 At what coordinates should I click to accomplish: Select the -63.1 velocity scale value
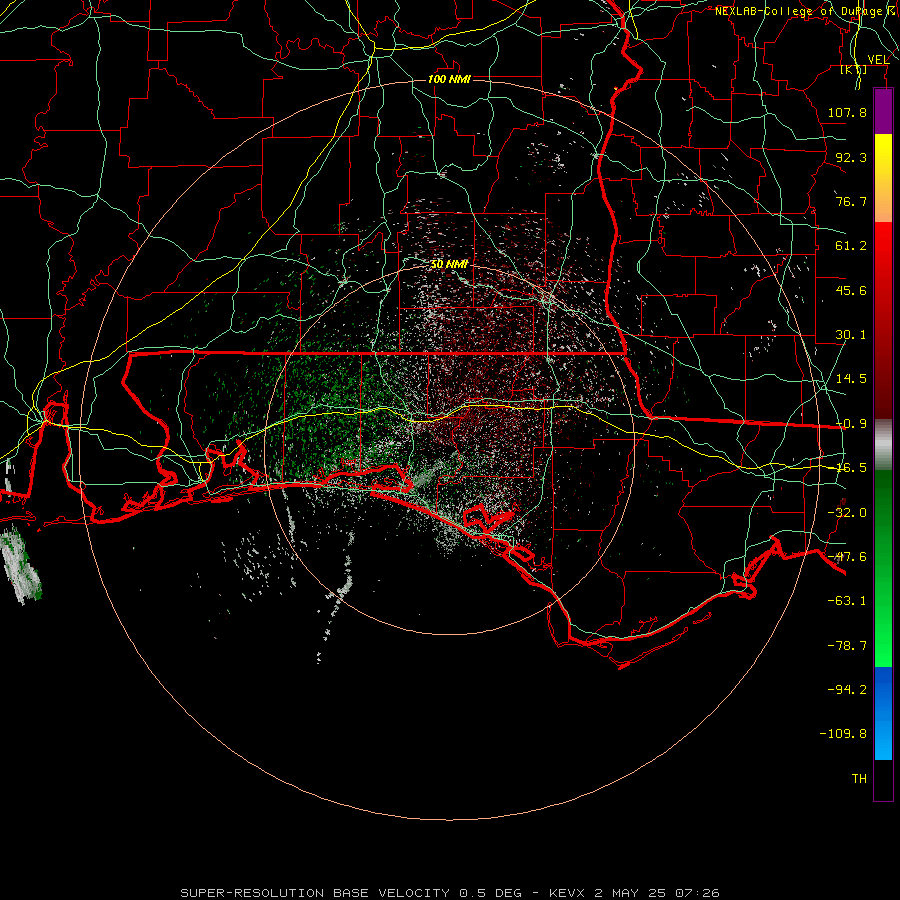847,601
